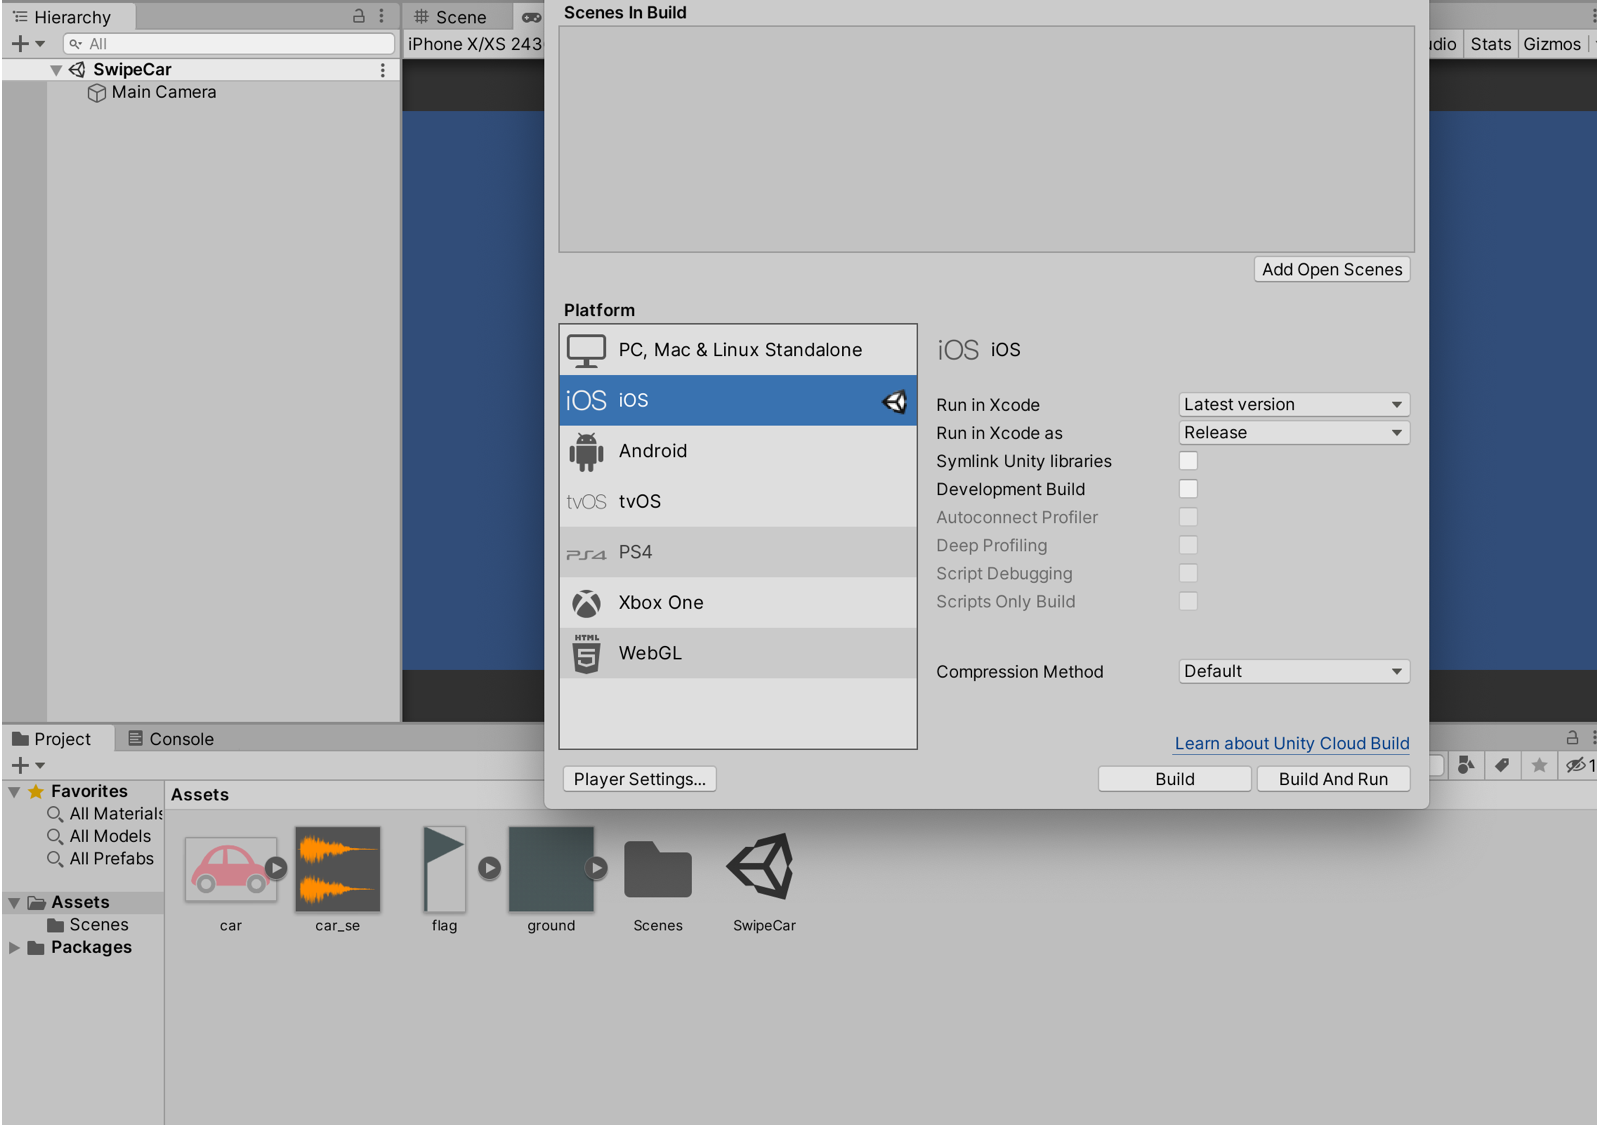Enable Development Build checkbox
The width and height of the screenshot is (1597, 1125).
click(1188, 489)
